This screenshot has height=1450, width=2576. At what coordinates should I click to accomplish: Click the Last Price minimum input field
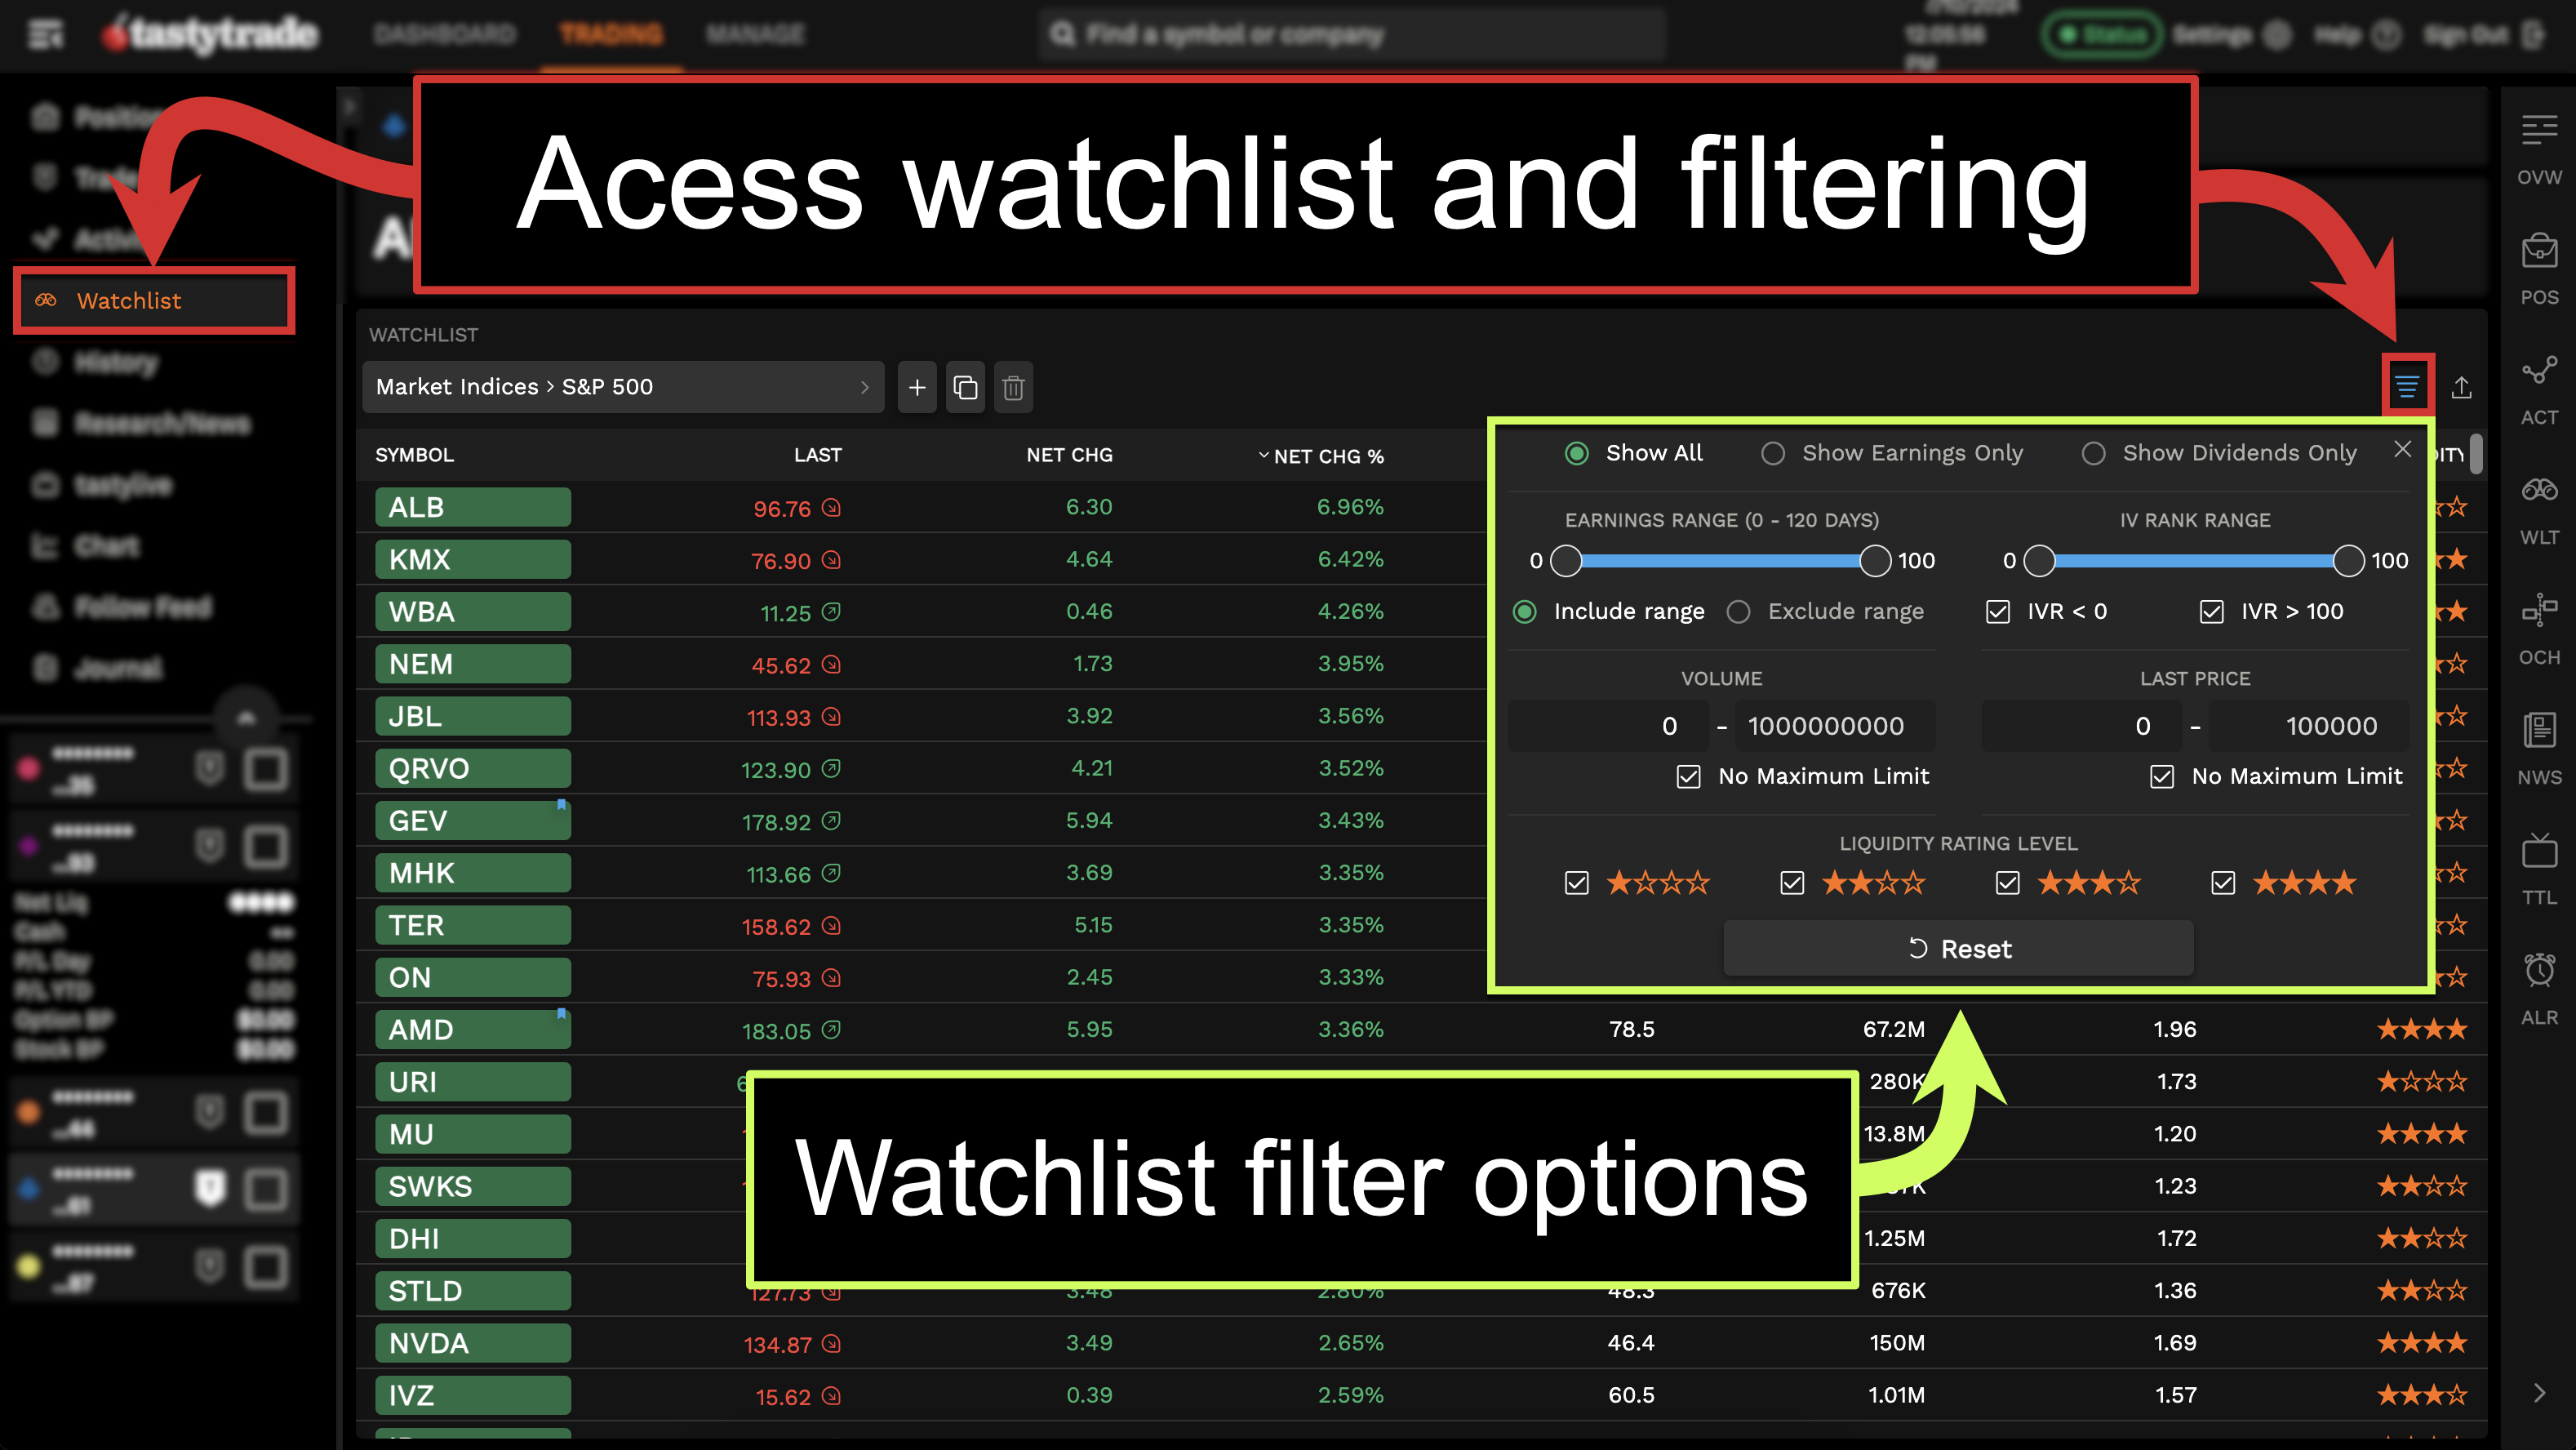click(x=2081, y=726)
